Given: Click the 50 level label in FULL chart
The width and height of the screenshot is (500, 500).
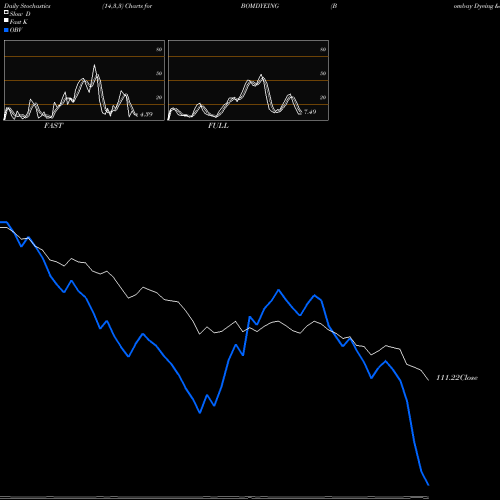Looking at the screenshot, I should click(x=323, y=73).
